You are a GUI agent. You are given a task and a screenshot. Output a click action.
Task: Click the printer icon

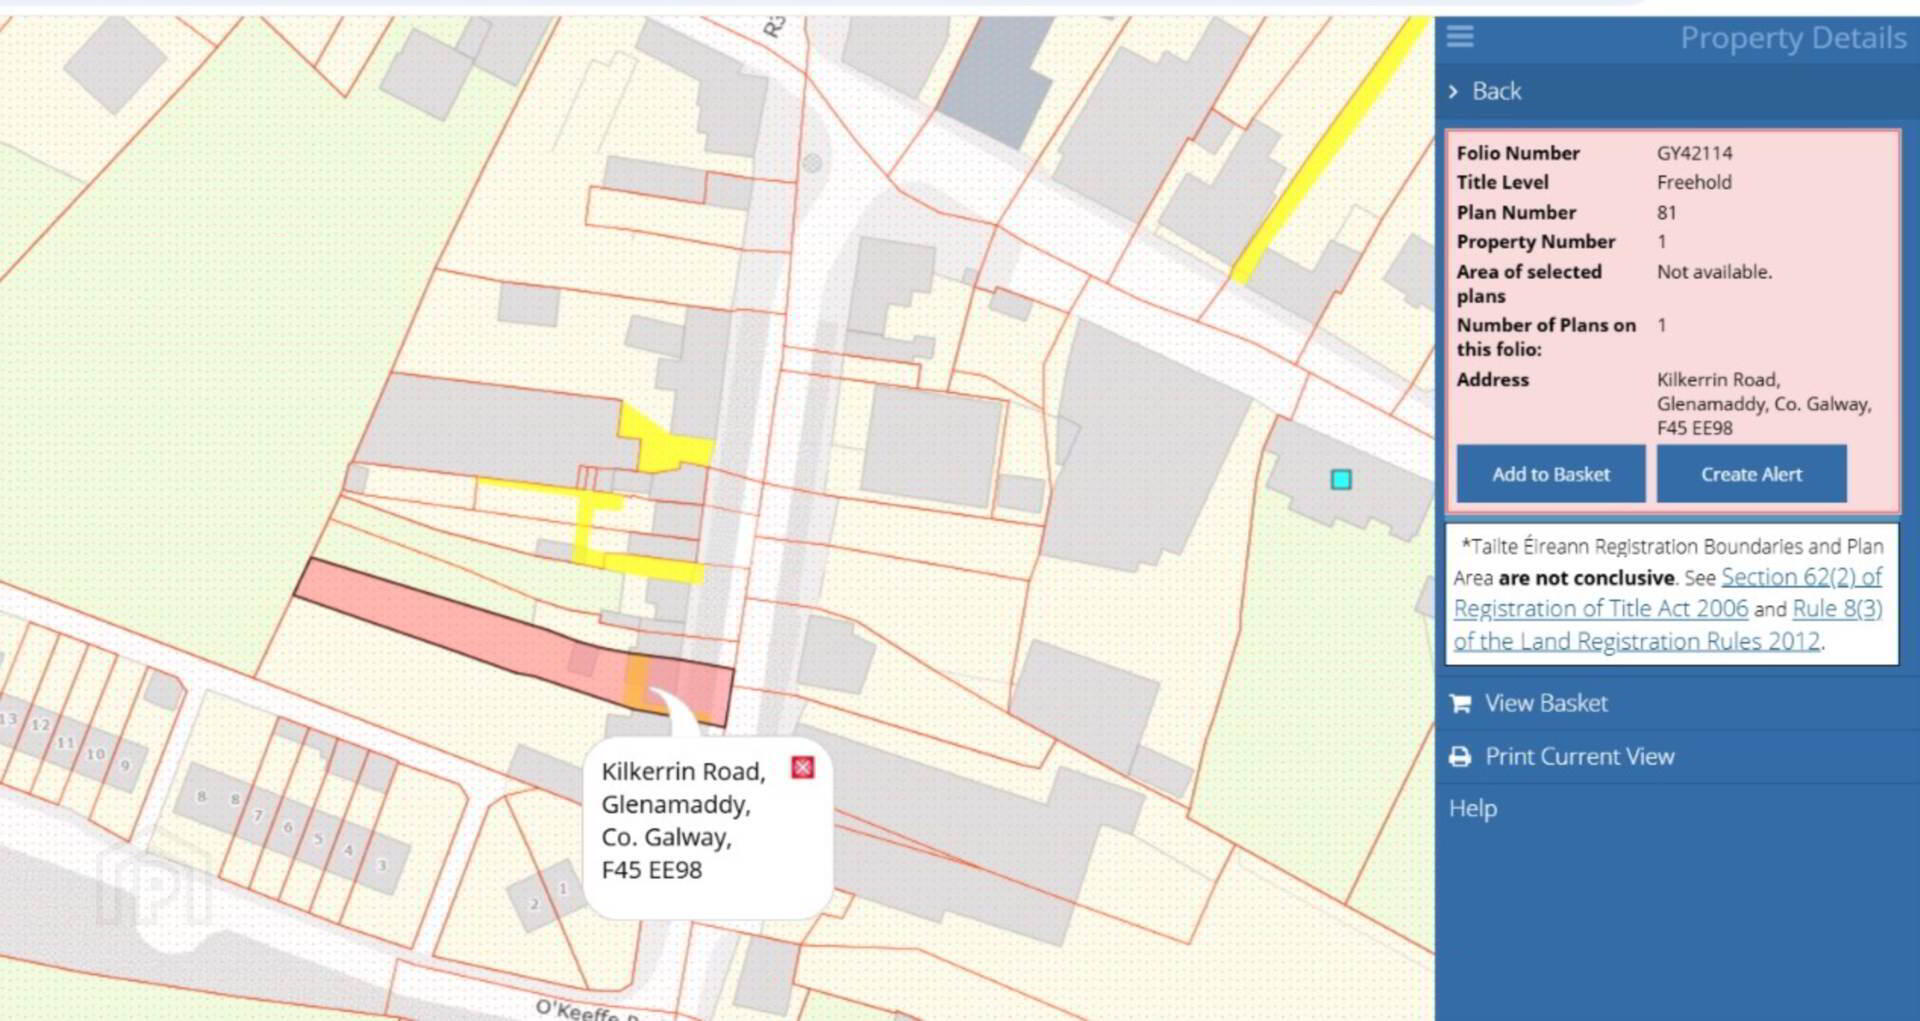[x=1460, y=756]
